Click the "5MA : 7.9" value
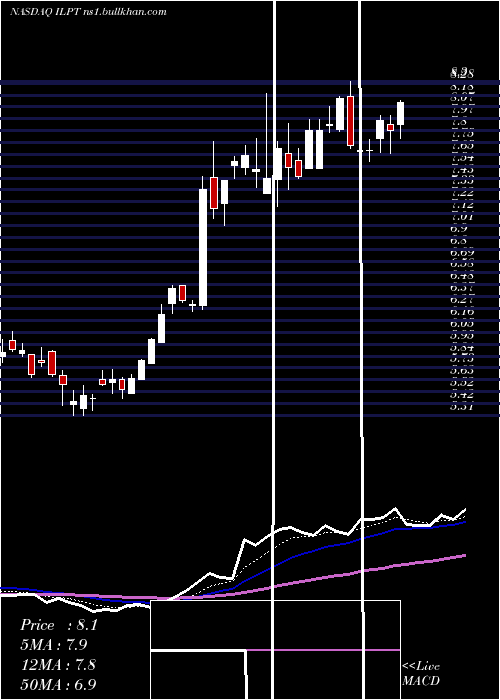This screenshot has width=500, height=700. click(54, 645)
